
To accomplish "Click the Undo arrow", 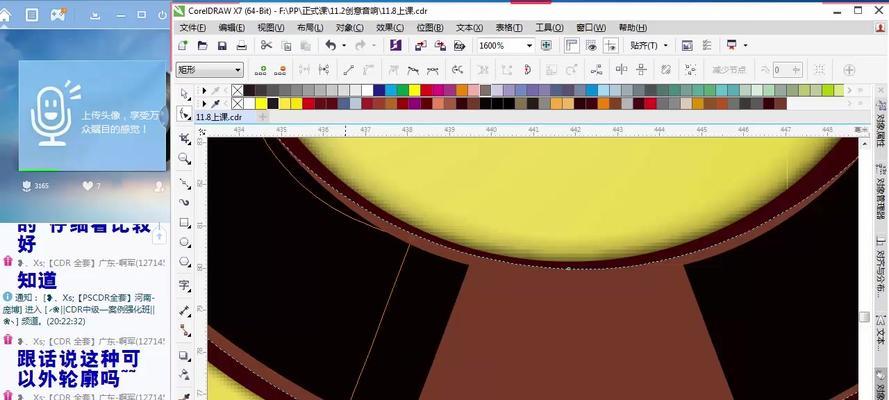I will 331,45.
